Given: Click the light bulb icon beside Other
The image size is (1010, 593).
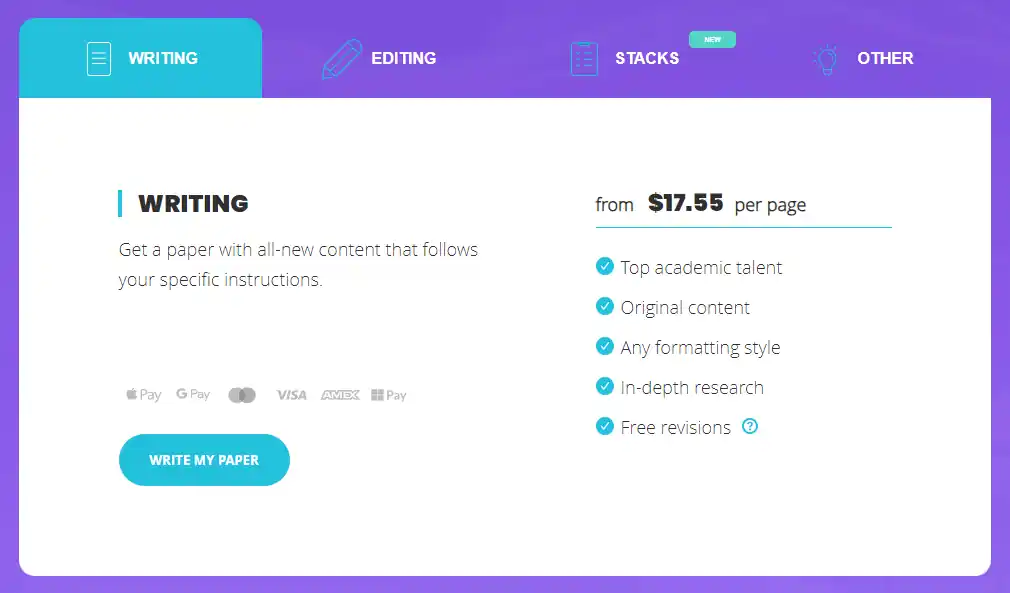Looking at the screenshot, I should tap(825, 58).
